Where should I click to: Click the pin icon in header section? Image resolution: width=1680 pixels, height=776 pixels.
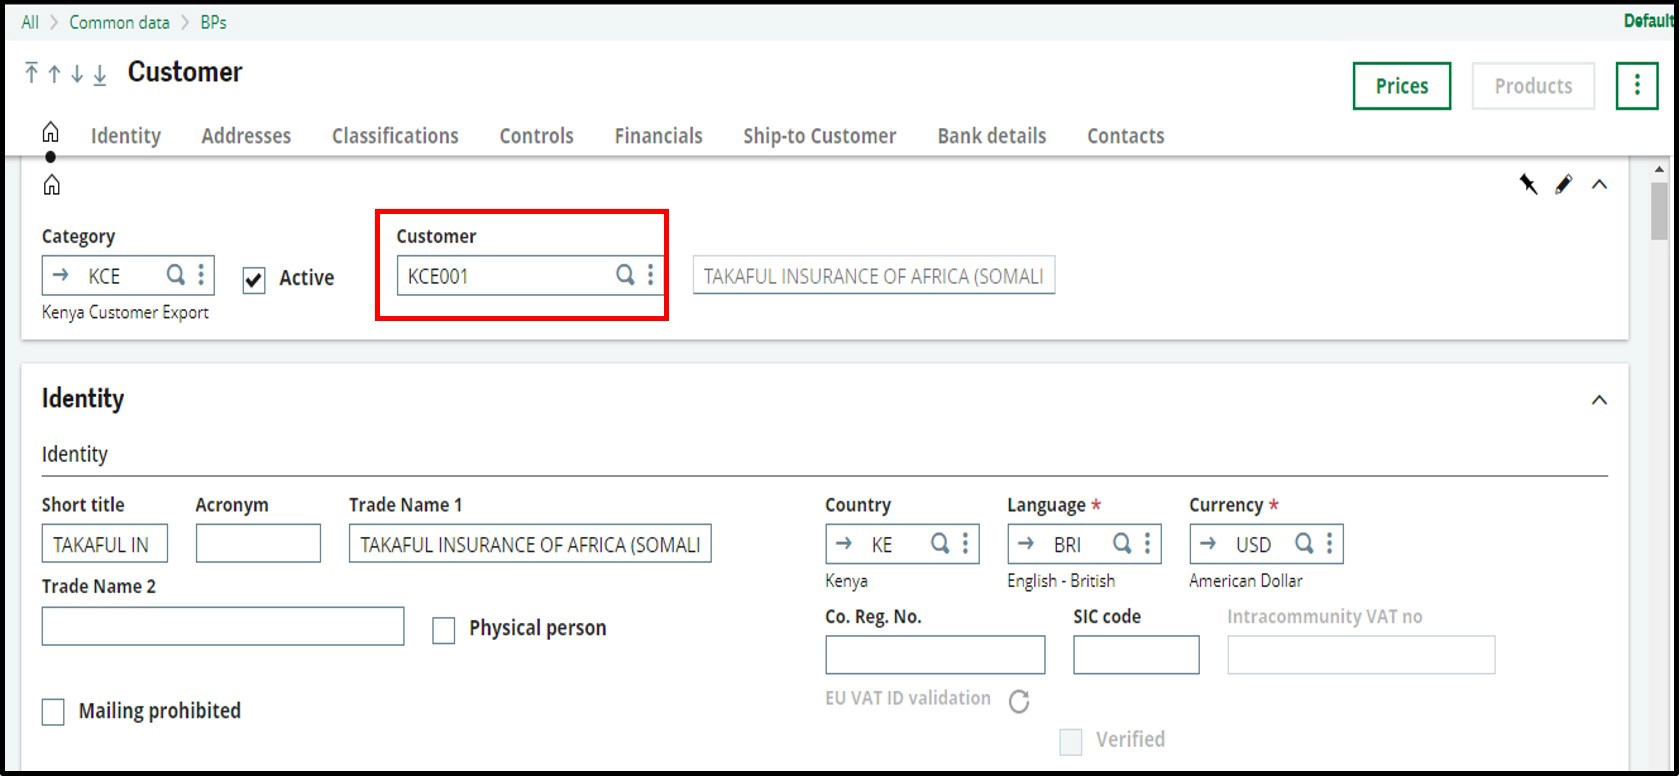1528,184
